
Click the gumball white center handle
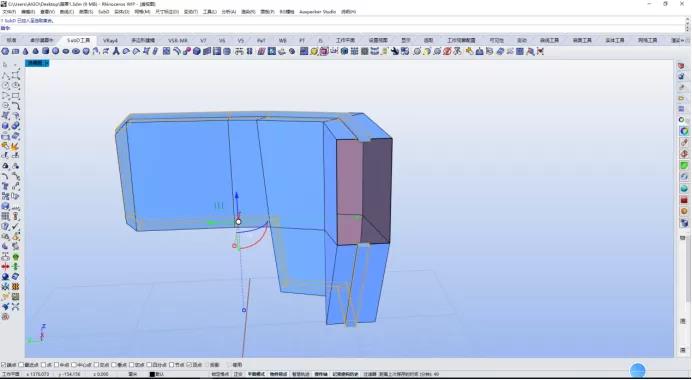pyautogui.click(x=238, y=222)
